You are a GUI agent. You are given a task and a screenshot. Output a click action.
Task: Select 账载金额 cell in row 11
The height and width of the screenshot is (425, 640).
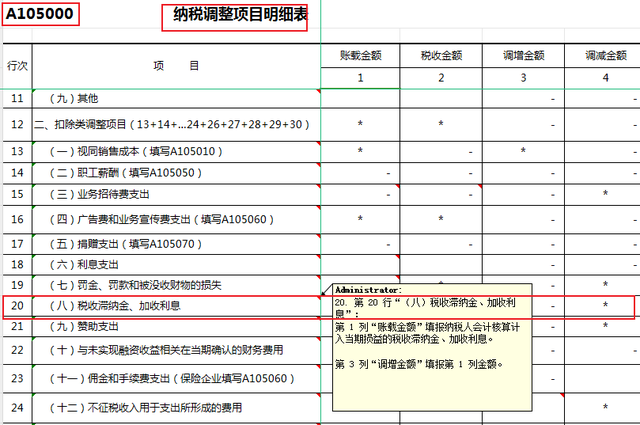coord(360,98)
